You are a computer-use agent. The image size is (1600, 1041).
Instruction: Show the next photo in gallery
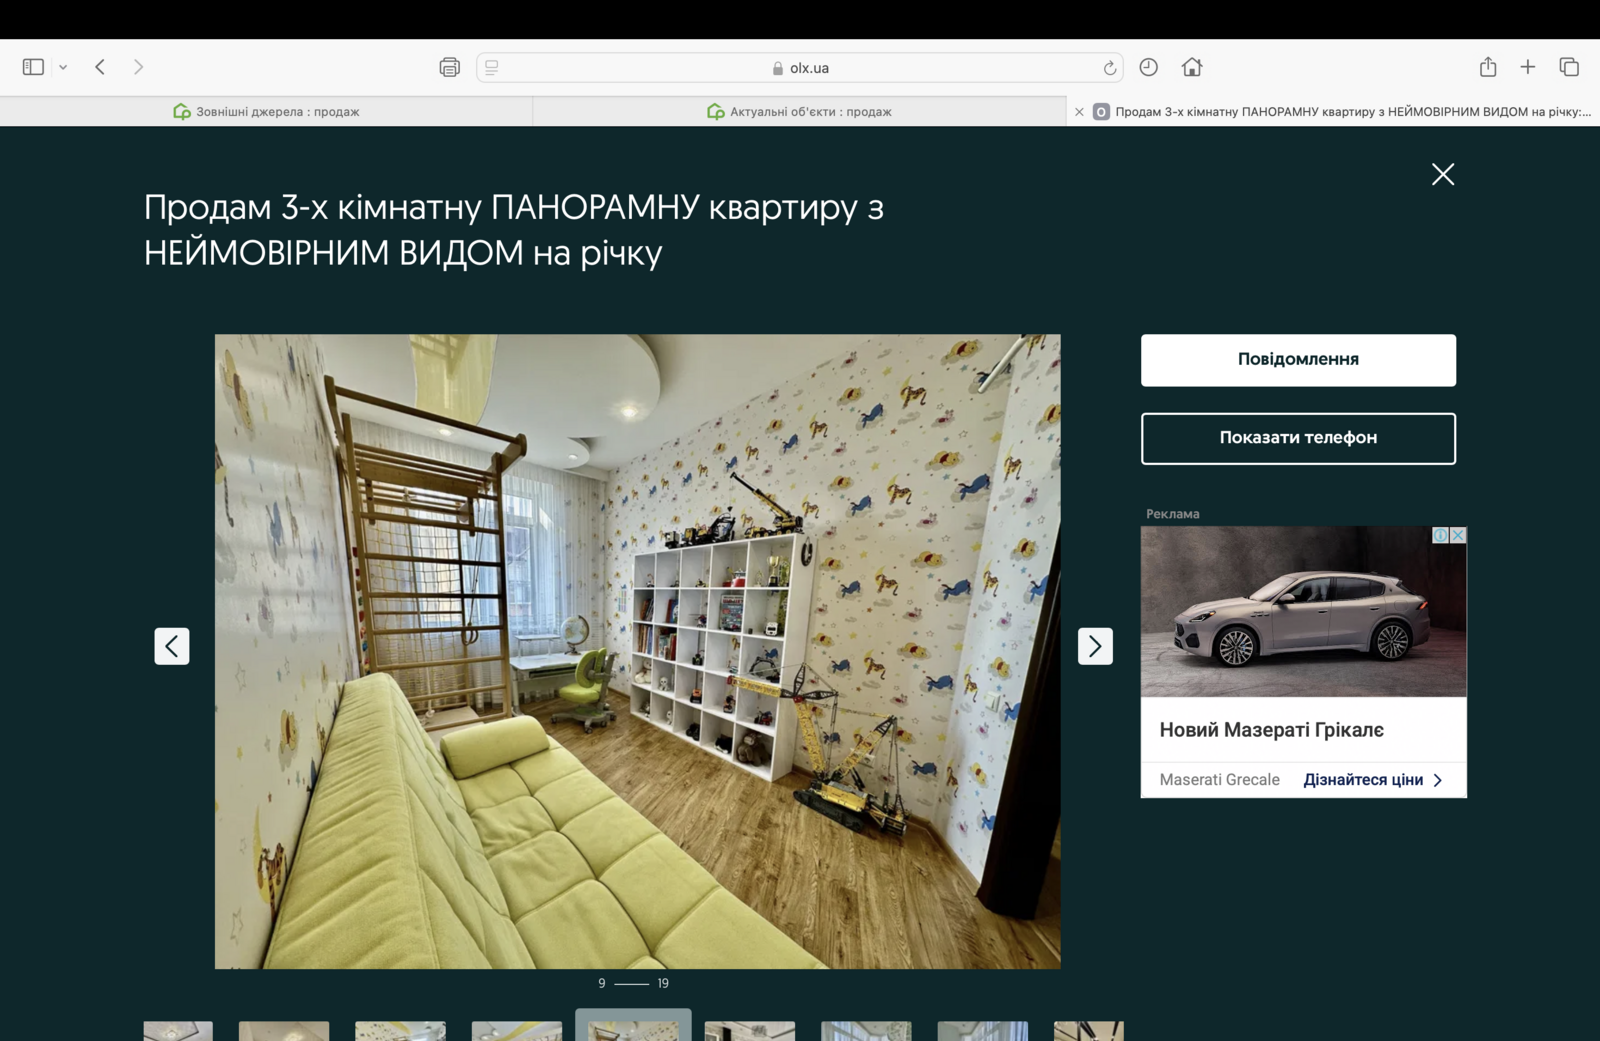point(1095,646)
